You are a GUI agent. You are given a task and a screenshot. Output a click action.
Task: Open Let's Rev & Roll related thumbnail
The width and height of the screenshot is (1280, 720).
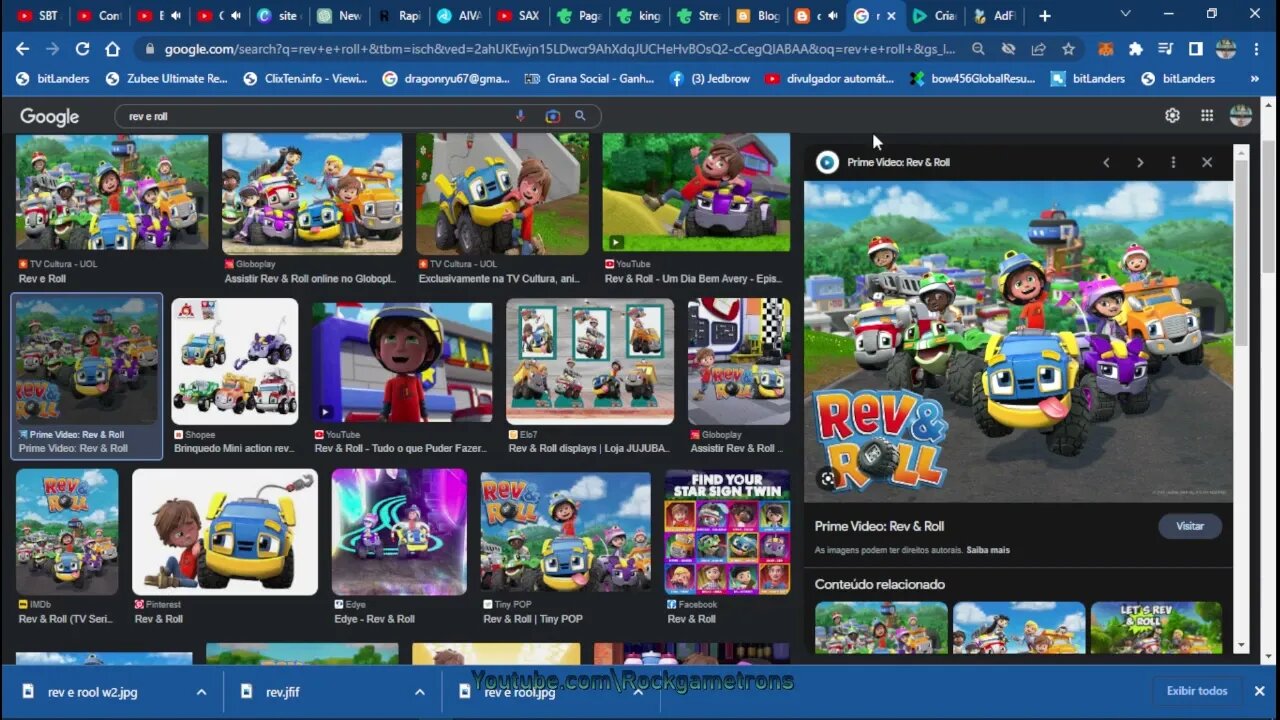point(1156,627)
